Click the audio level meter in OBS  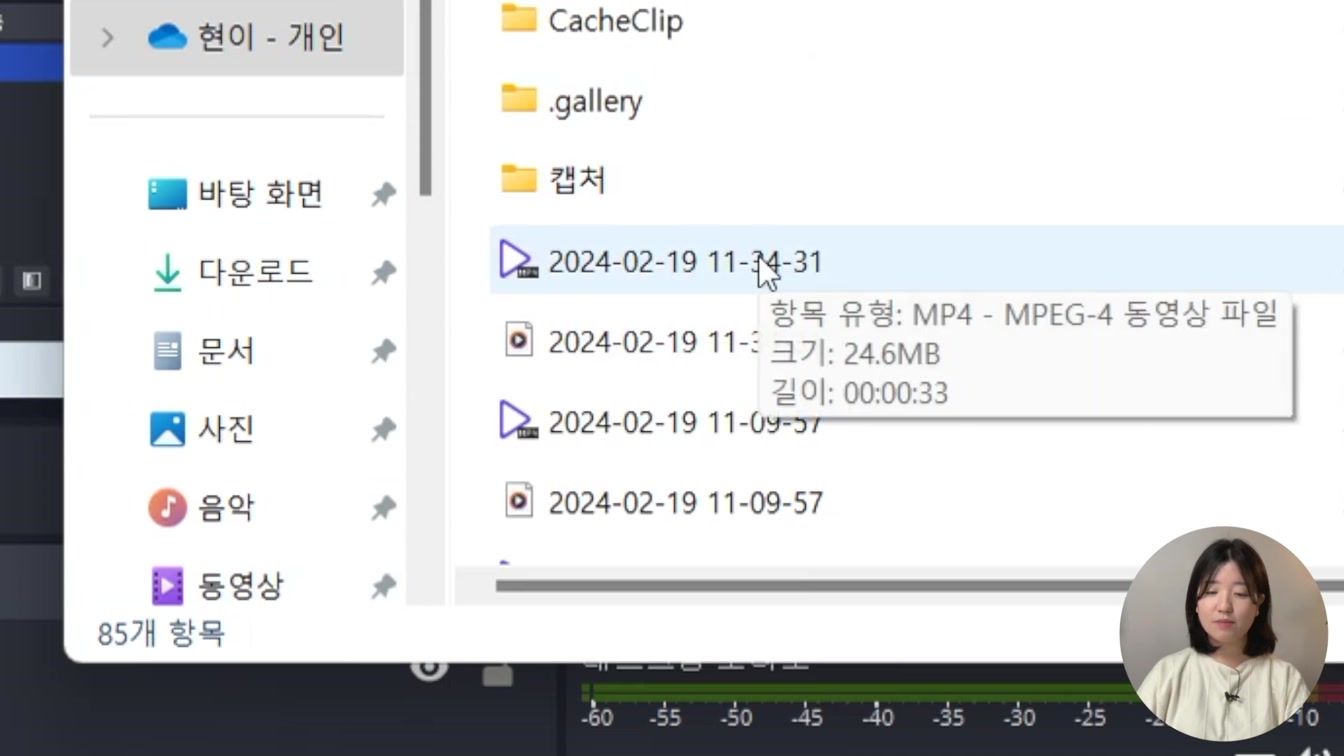click(850, 692)
